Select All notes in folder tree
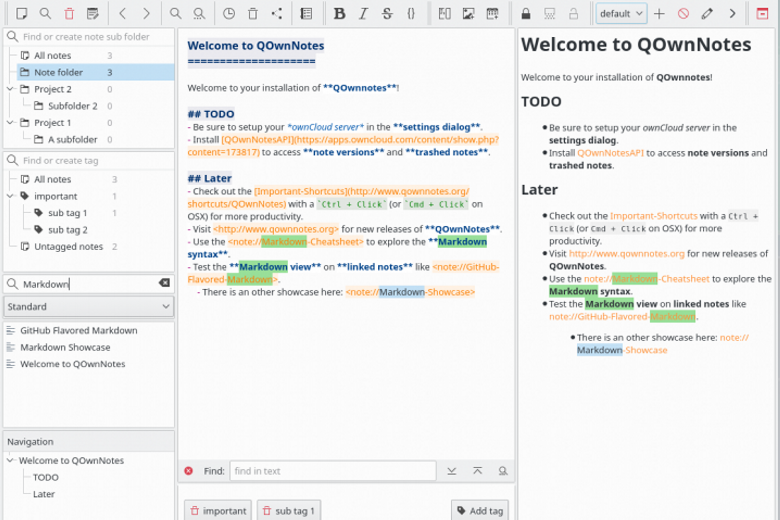Image resolution: width=780 pixels, height=520 pixels. tap(53, 56)
